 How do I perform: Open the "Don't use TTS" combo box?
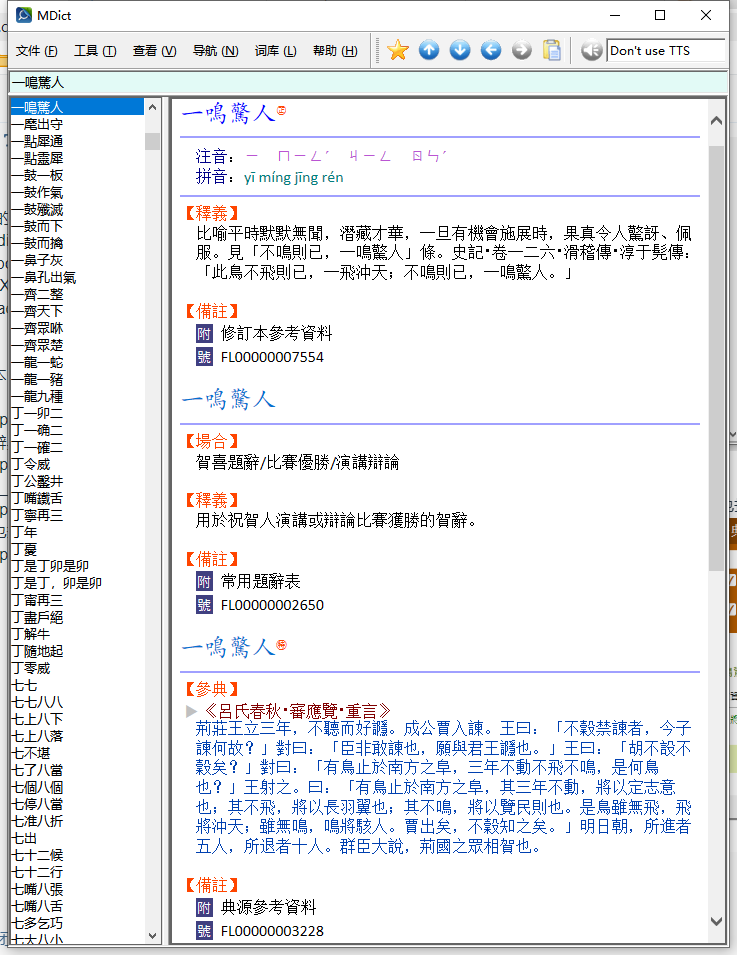pyautogui.click(x=665, y=50)
